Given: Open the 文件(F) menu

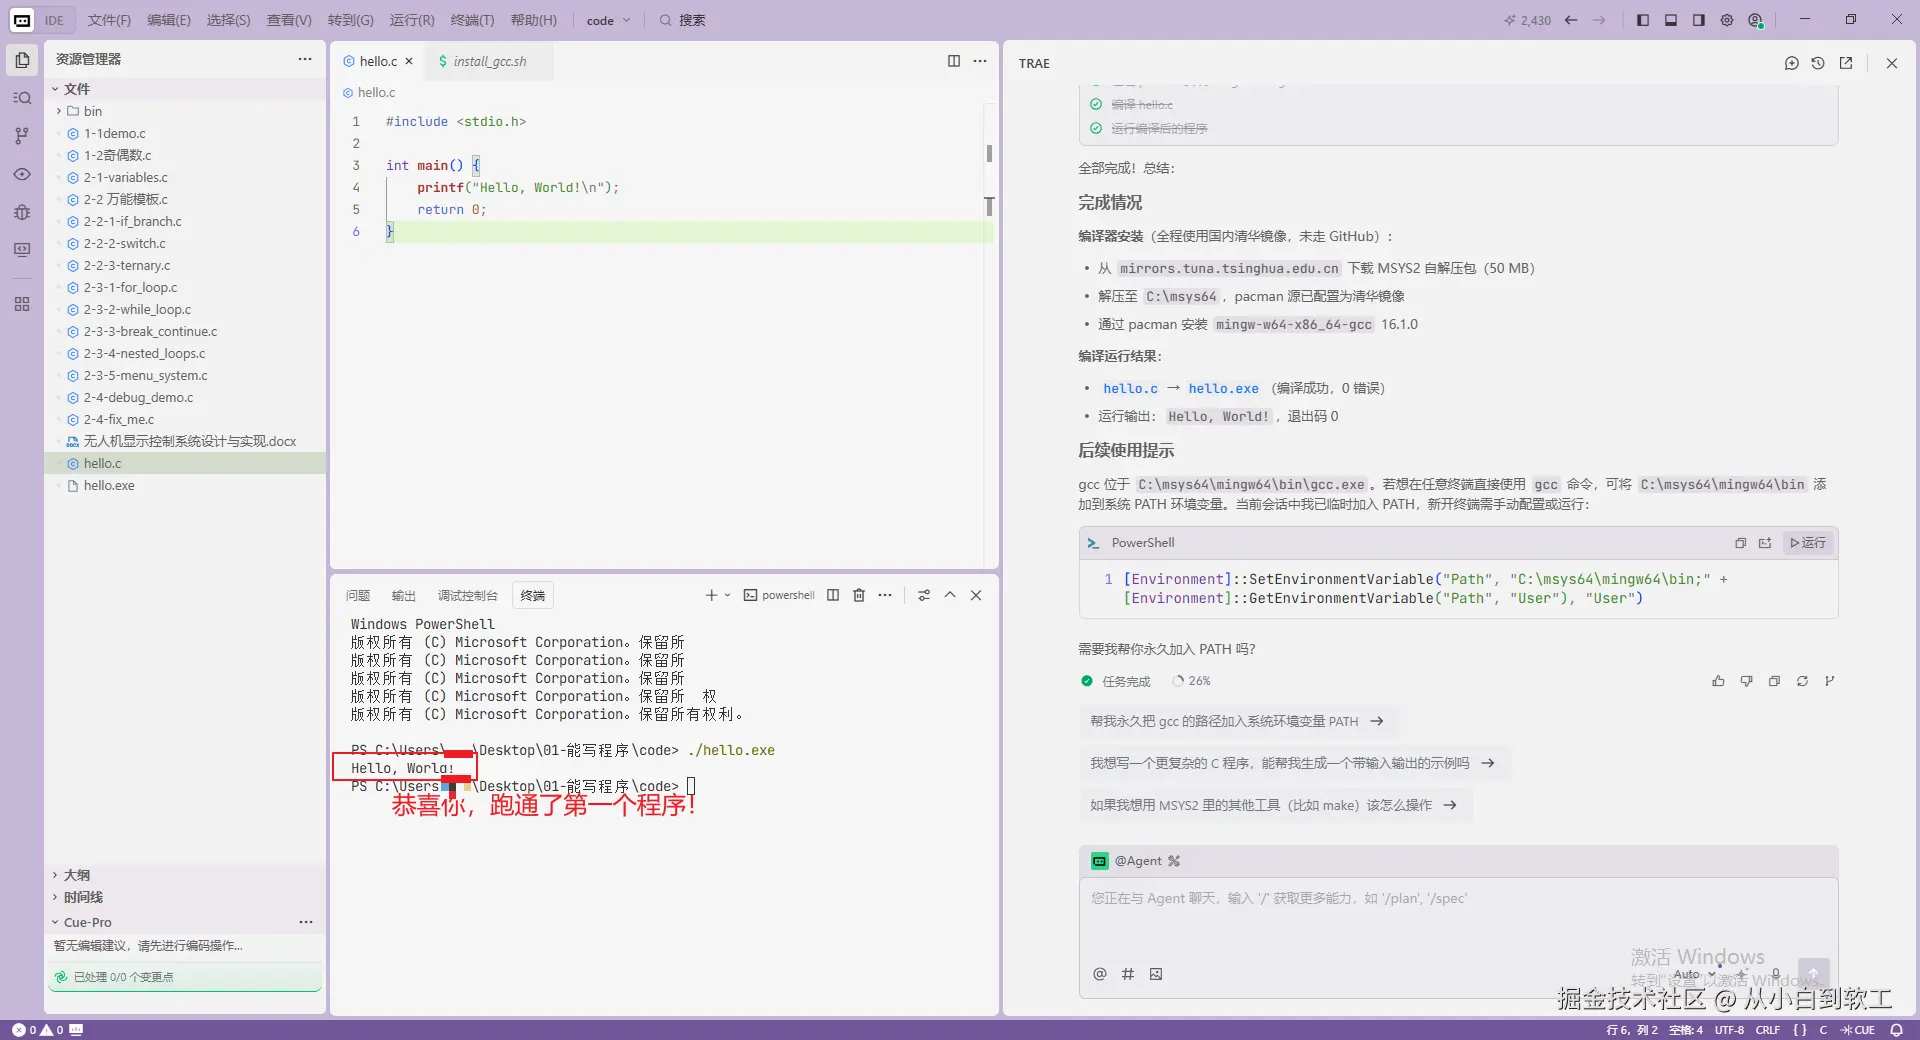Looking at the screenshot, I should click(109, 20).
